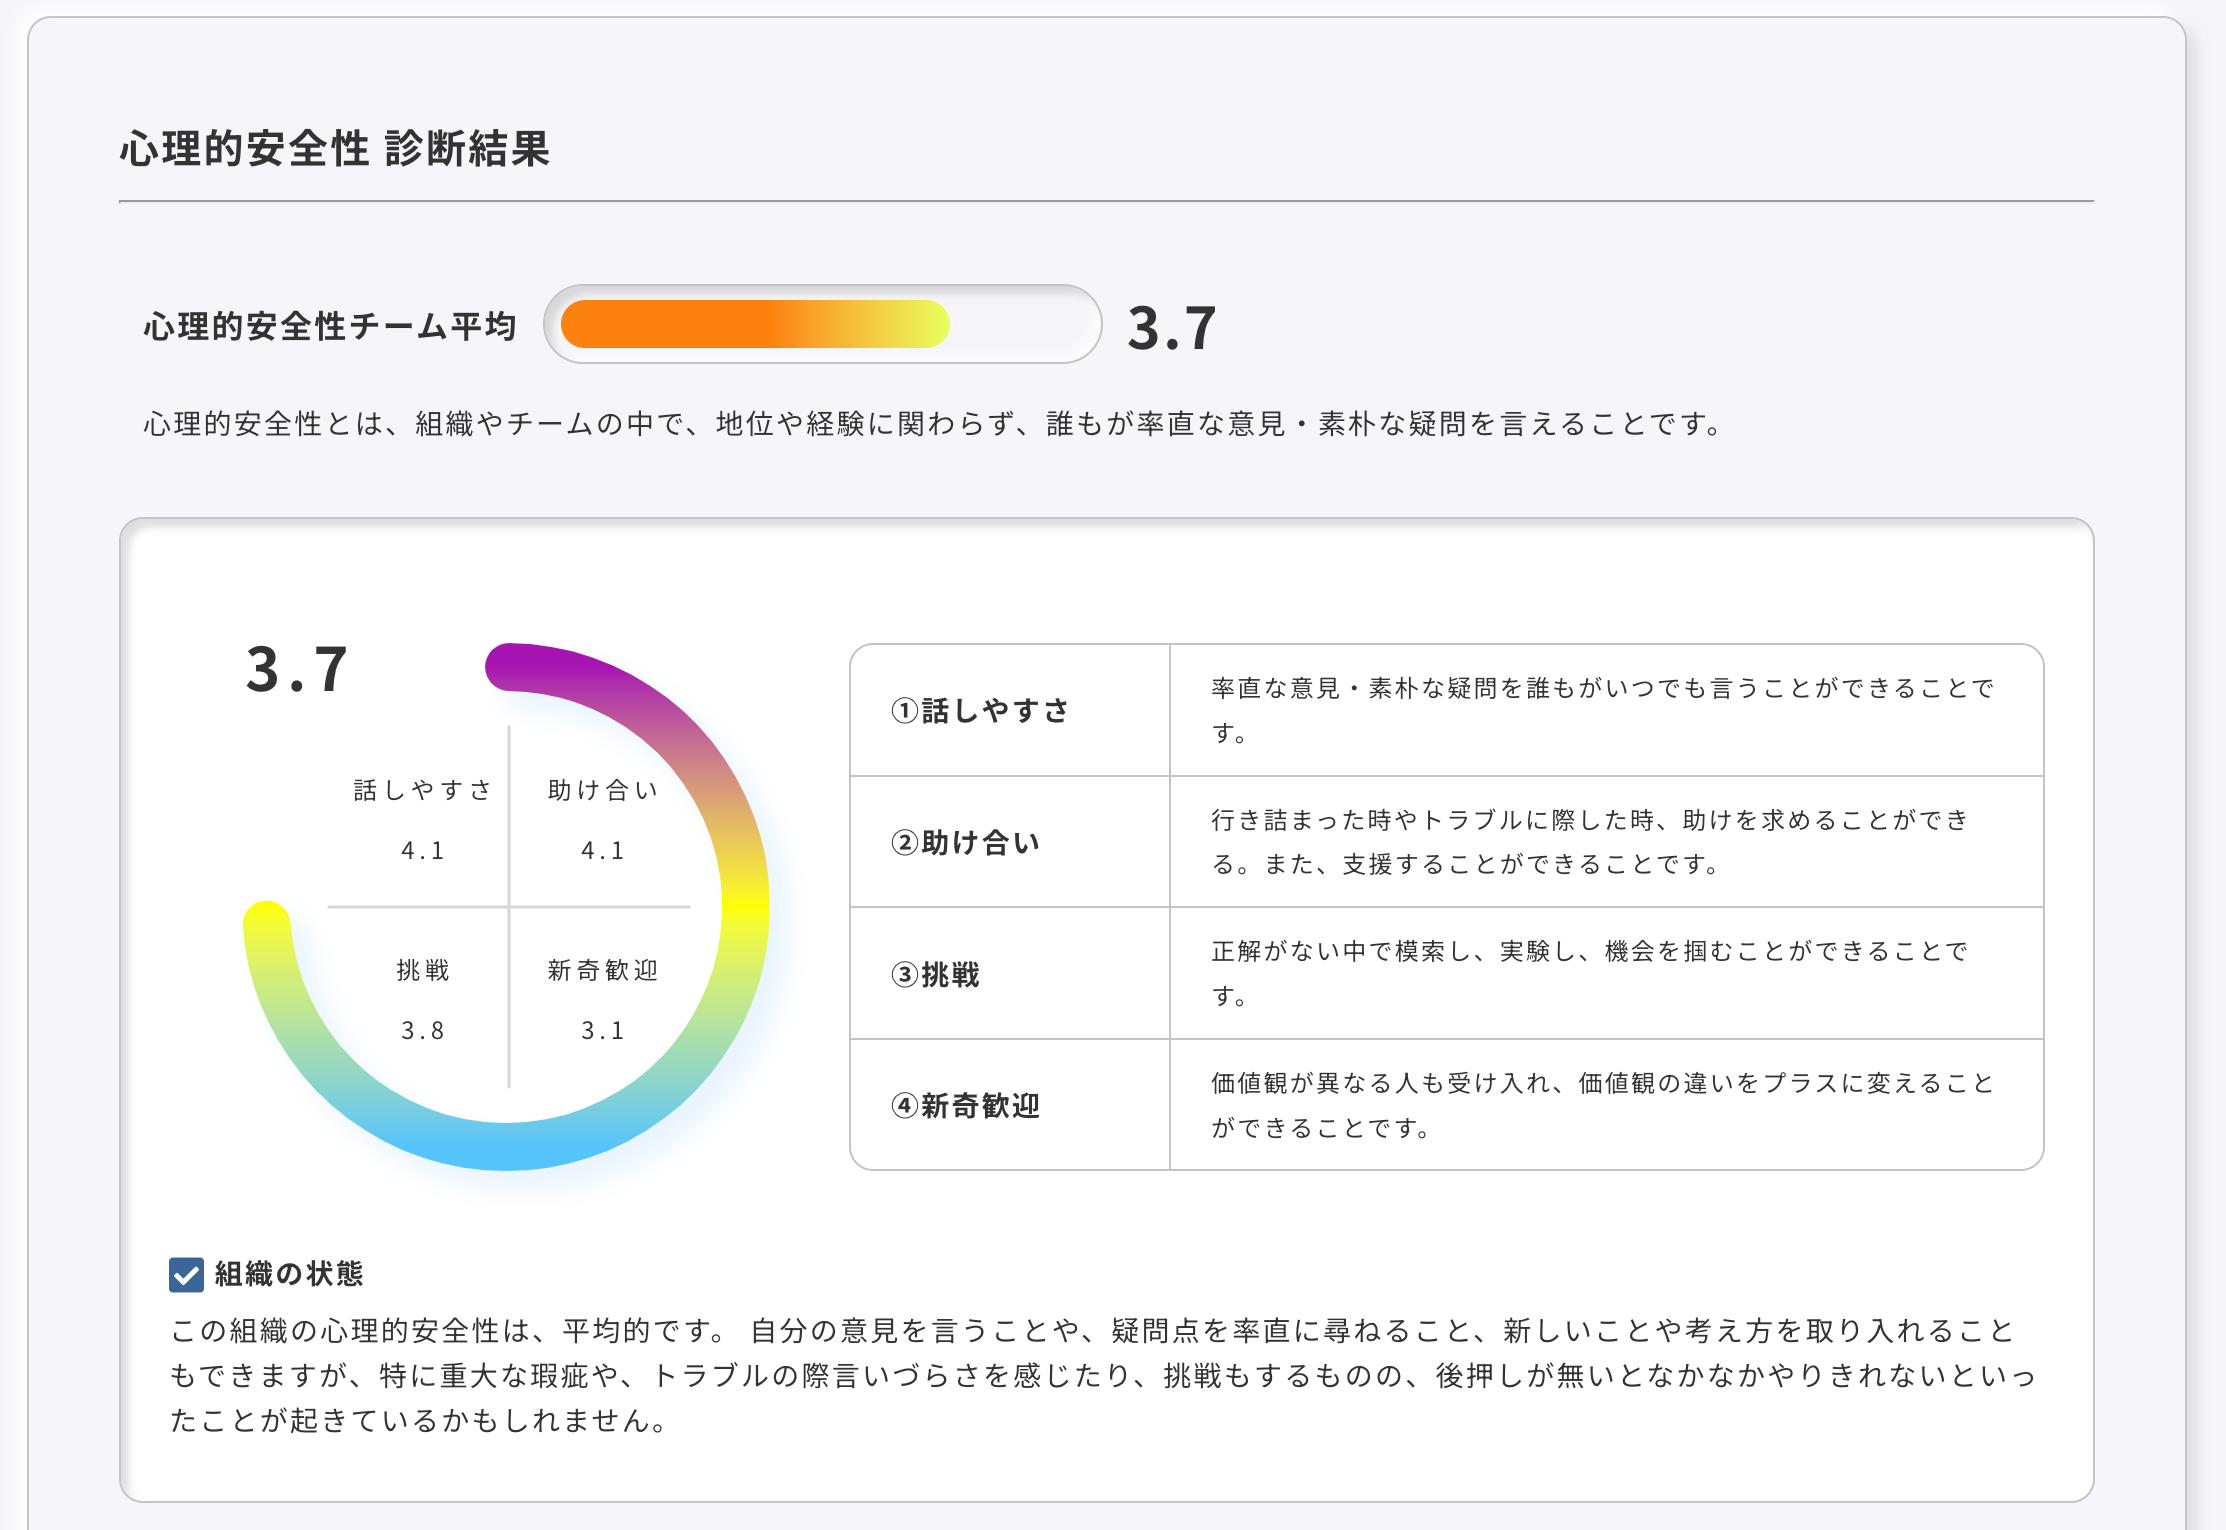Select the ③挑戦 table row label

[x=936, y=974]
